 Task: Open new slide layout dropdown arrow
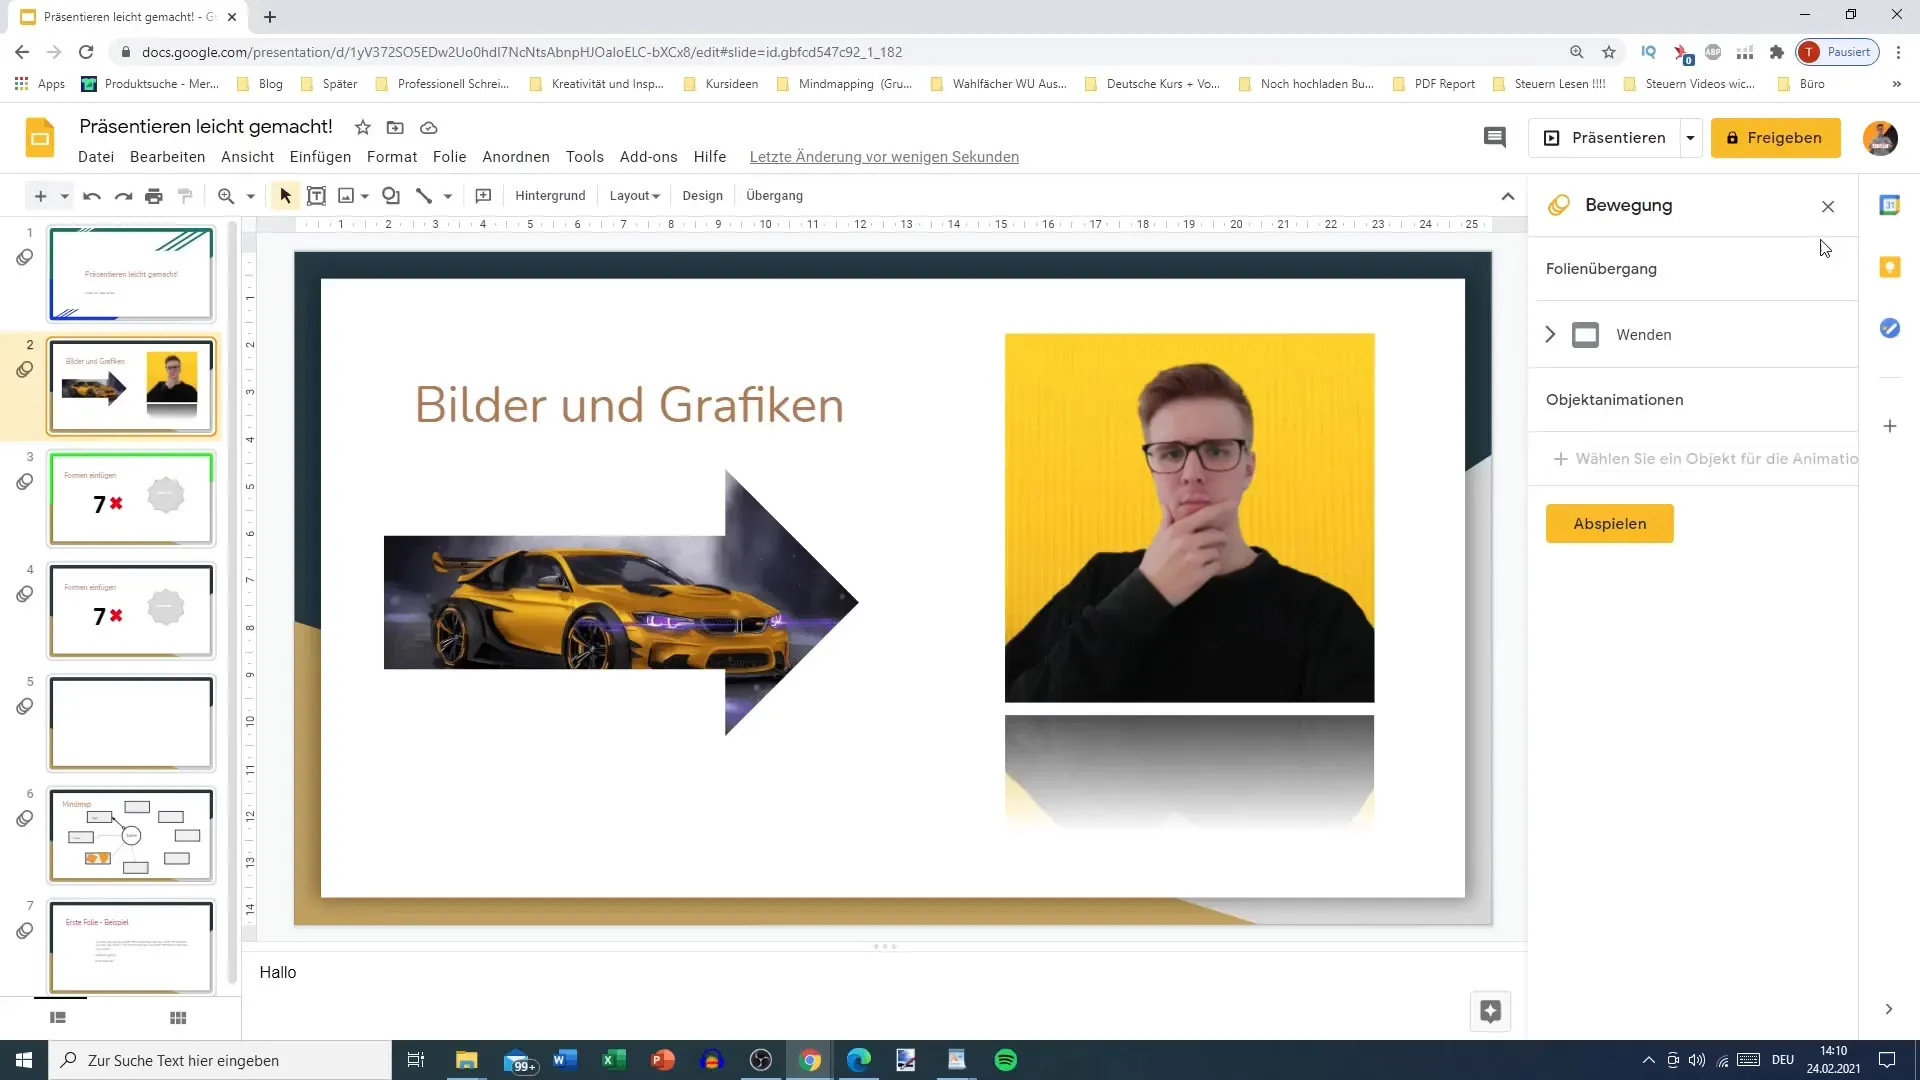(64, 196)
